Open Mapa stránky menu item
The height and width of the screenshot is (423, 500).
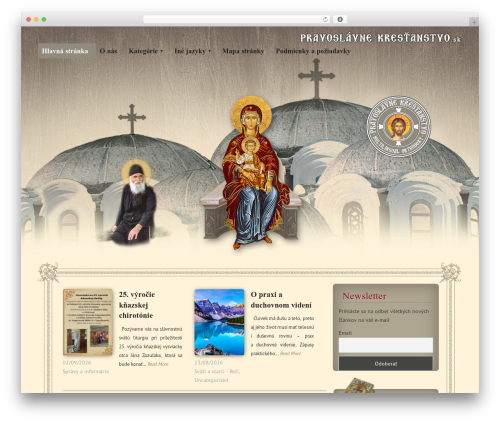click(x=243, y=51)
